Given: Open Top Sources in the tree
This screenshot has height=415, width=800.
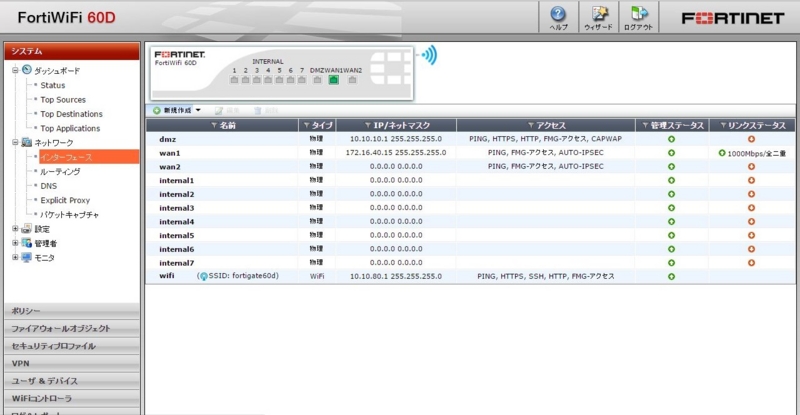Looking at the screenshot, I should pos(63,100).
